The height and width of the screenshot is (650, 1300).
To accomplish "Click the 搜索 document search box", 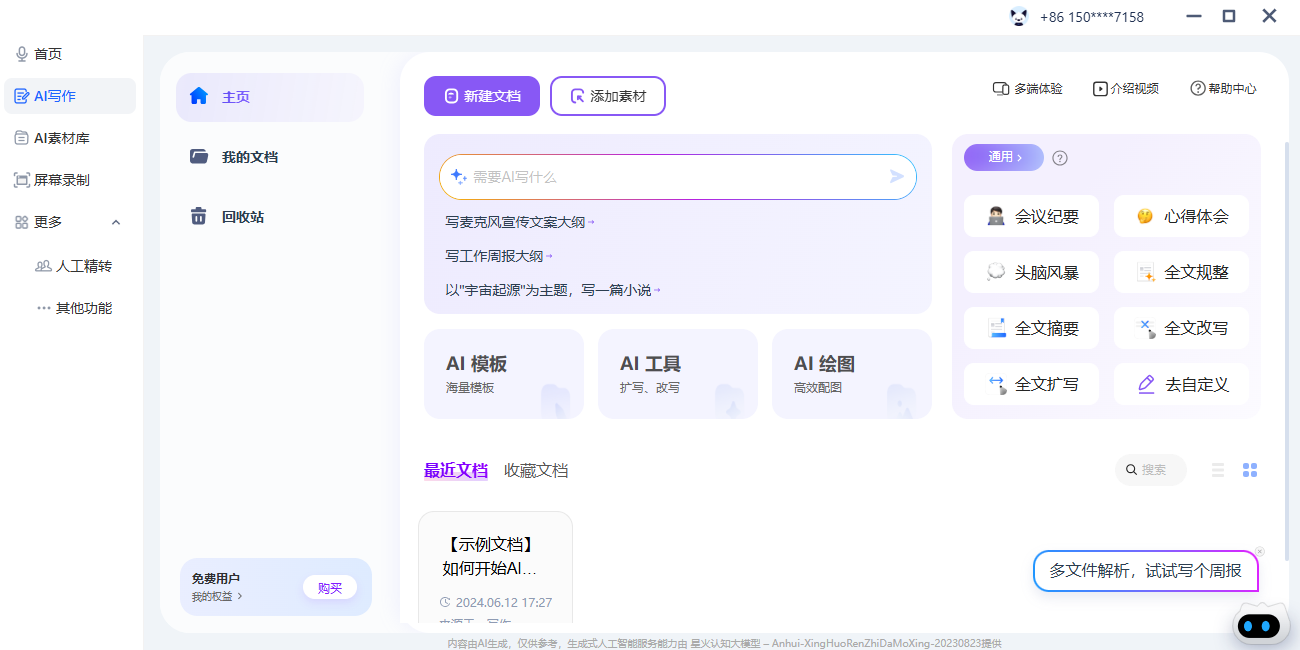I will pos(1151,470).
